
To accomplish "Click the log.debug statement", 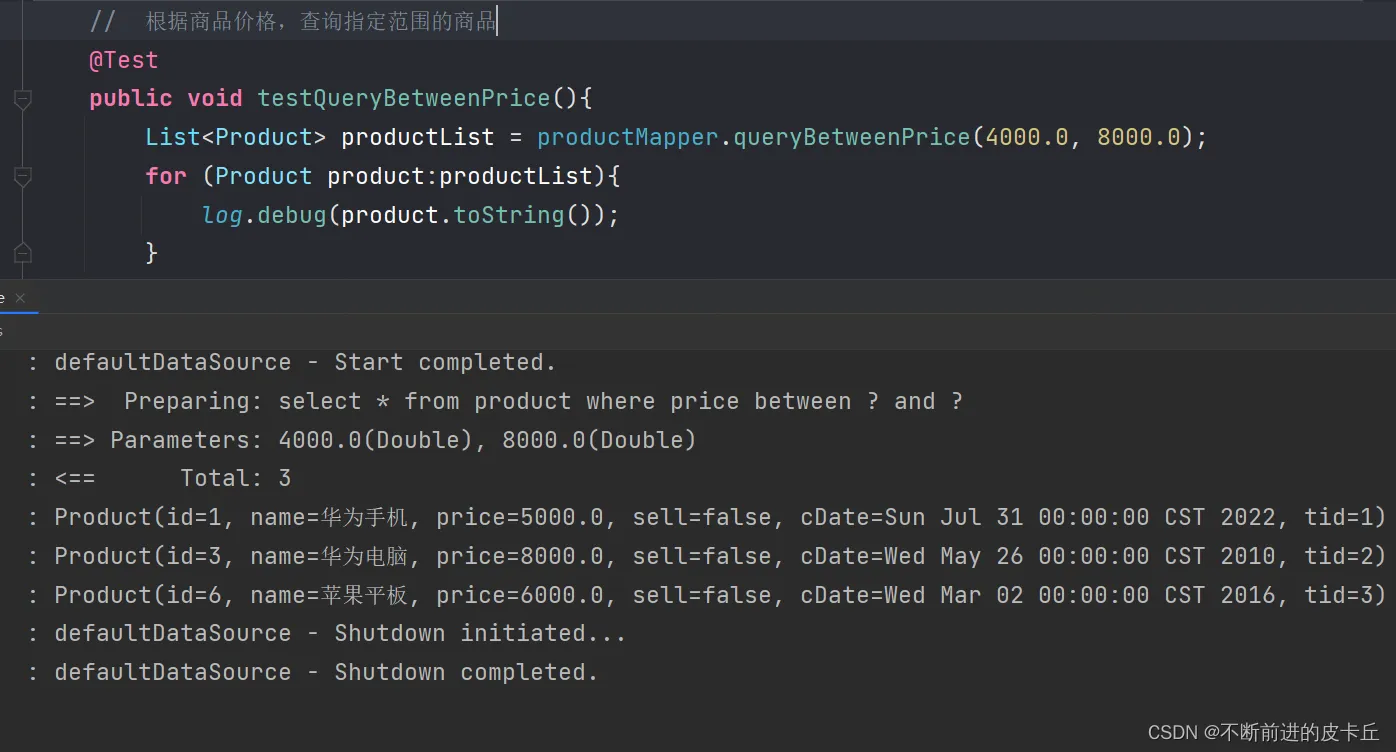I will [410, 215].
